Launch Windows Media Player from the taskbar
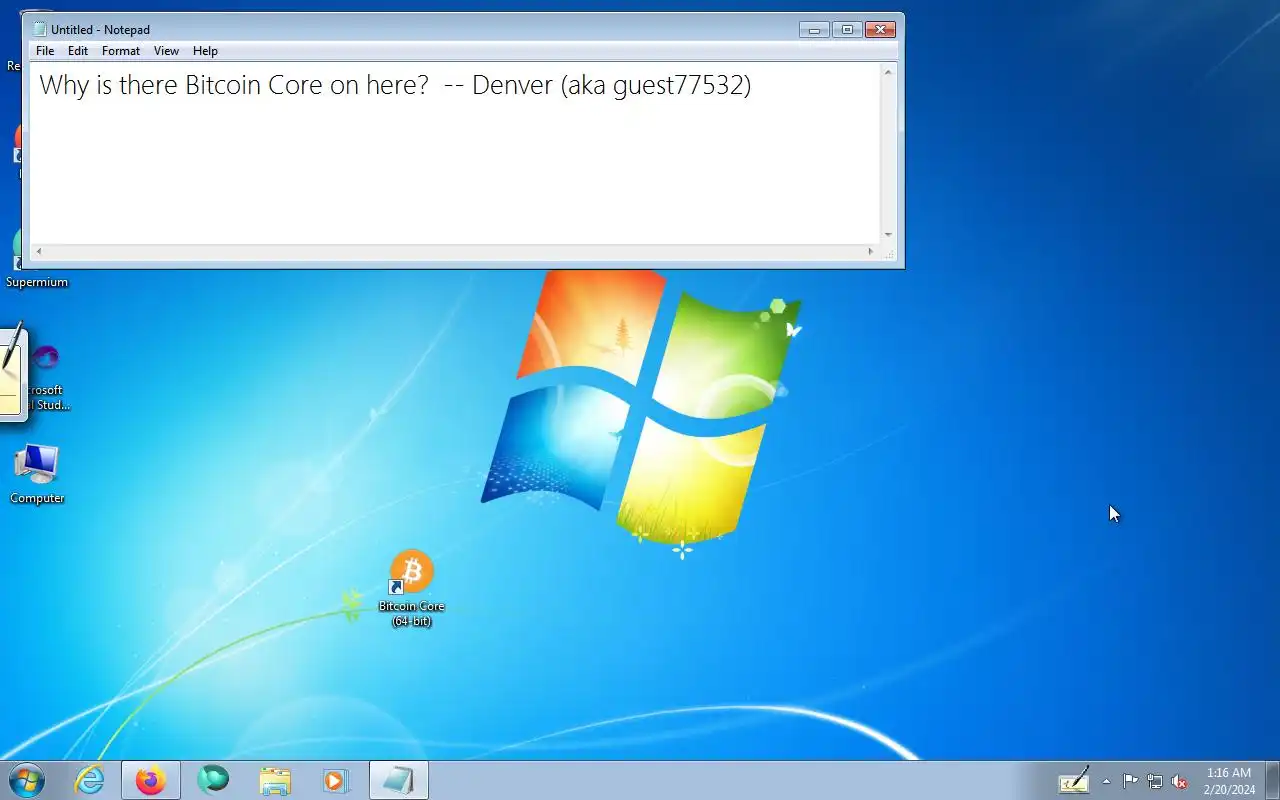This screenshot has height=800, width=1280. click(335, 780)
